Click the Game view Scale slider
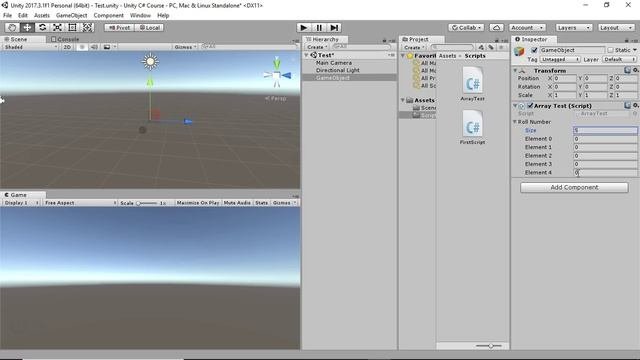 coord(147,203)
